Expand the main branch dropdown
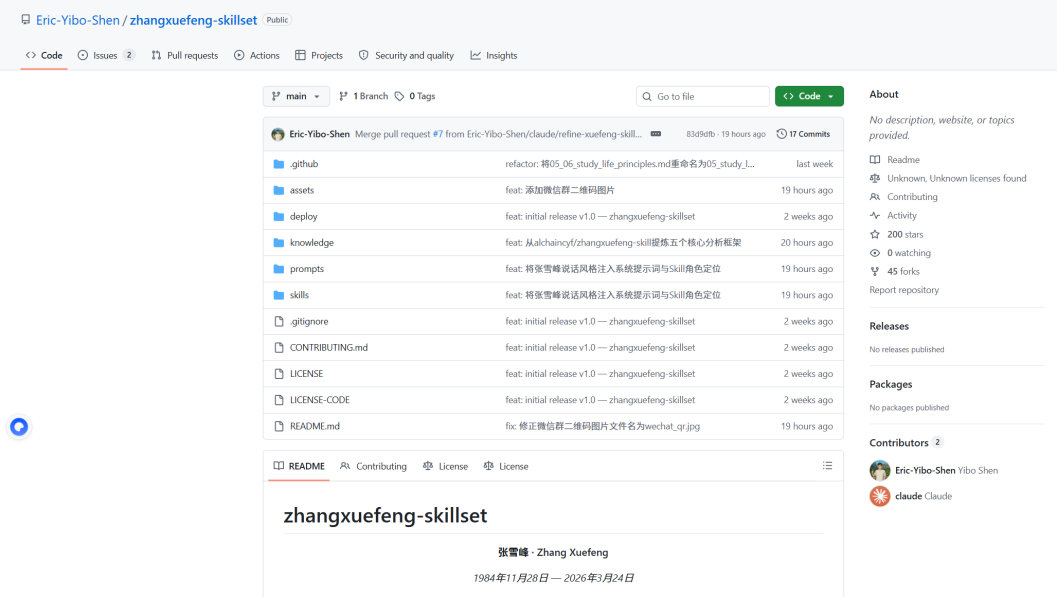 pos(296,97)
